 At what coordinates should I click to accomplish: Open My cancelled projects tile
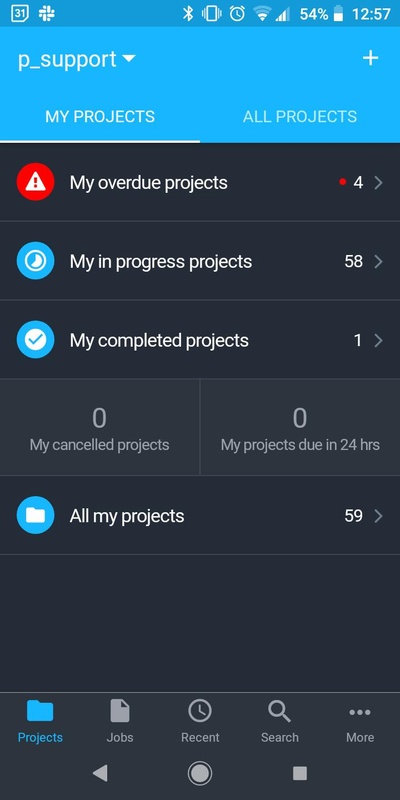[99, 428]
